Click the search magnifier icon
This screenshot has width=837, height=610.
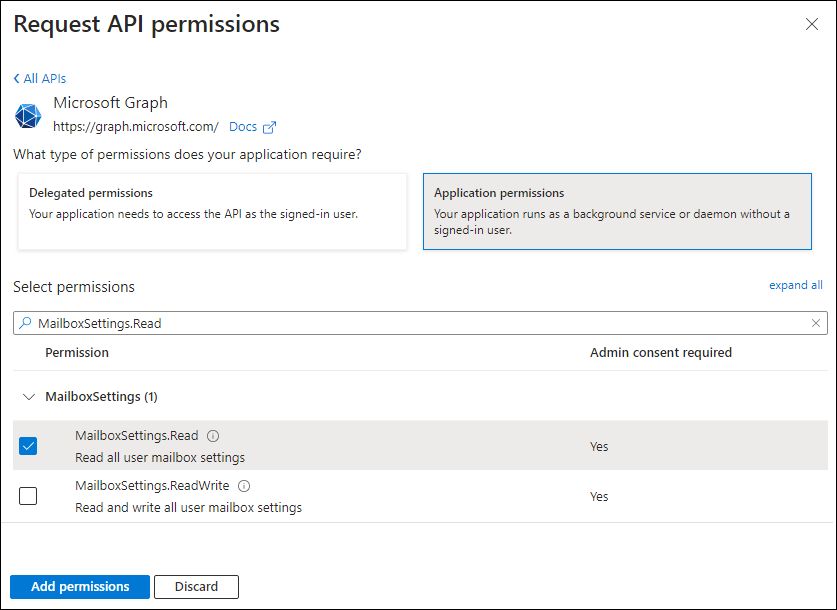pyautogui.click(x=25, y=323)
